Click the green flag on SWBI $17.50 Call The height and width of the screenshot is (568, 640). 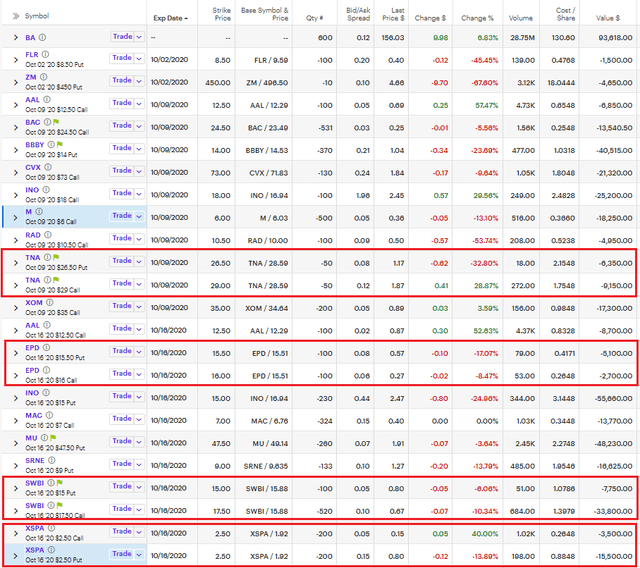tap(60, 505)
